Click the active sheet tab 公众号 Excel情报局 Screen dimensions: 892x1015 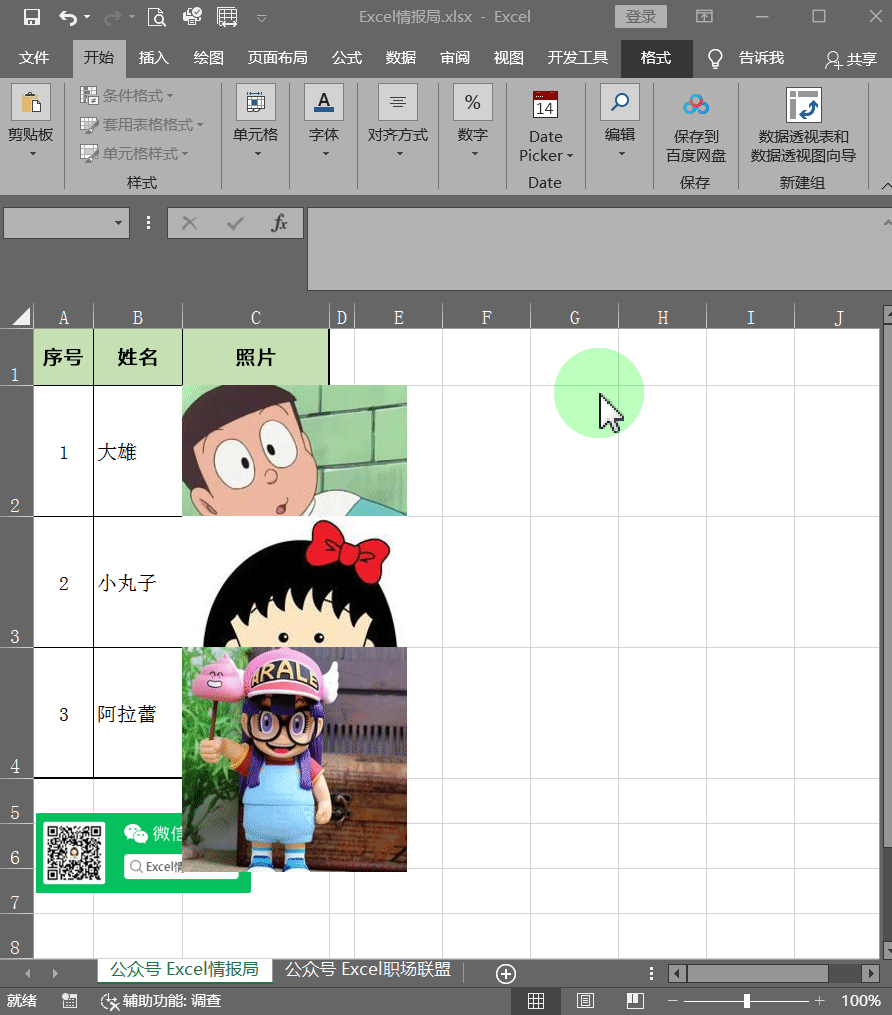click(184, 969)
